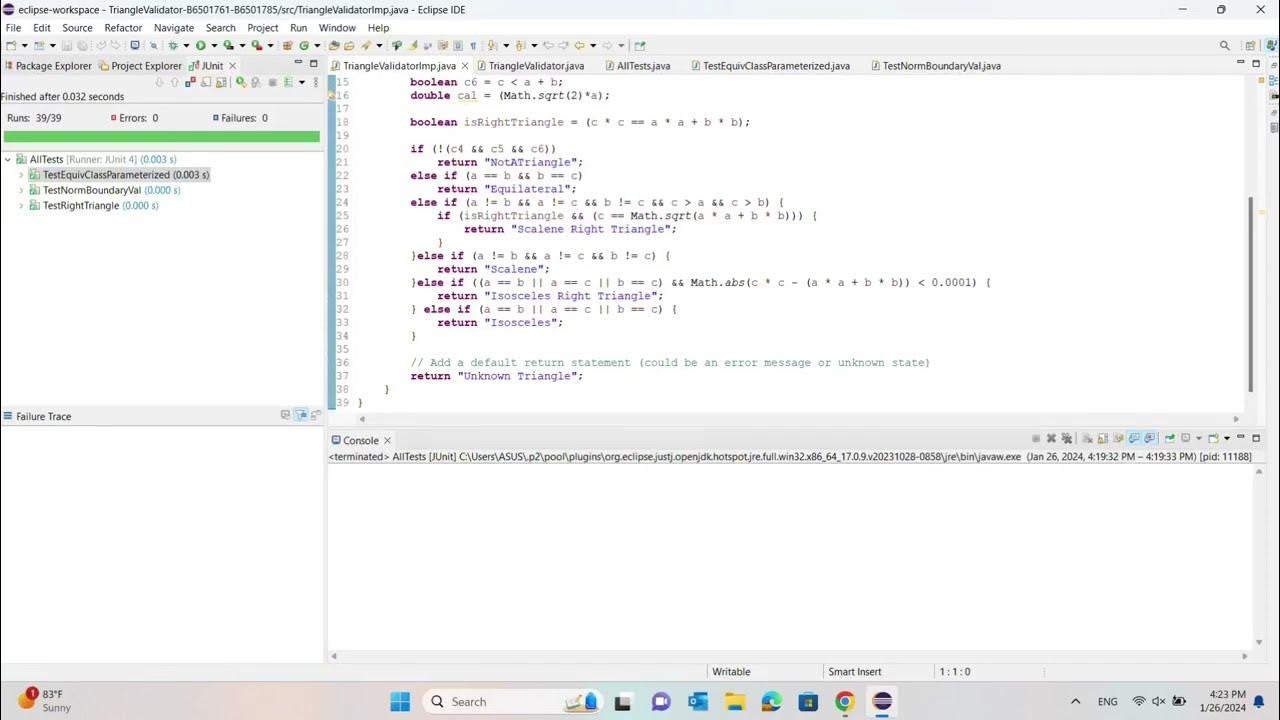Screen dimensions: 1280x720
Task: Open Chrome icon in the taskbar
Action: 845,701
